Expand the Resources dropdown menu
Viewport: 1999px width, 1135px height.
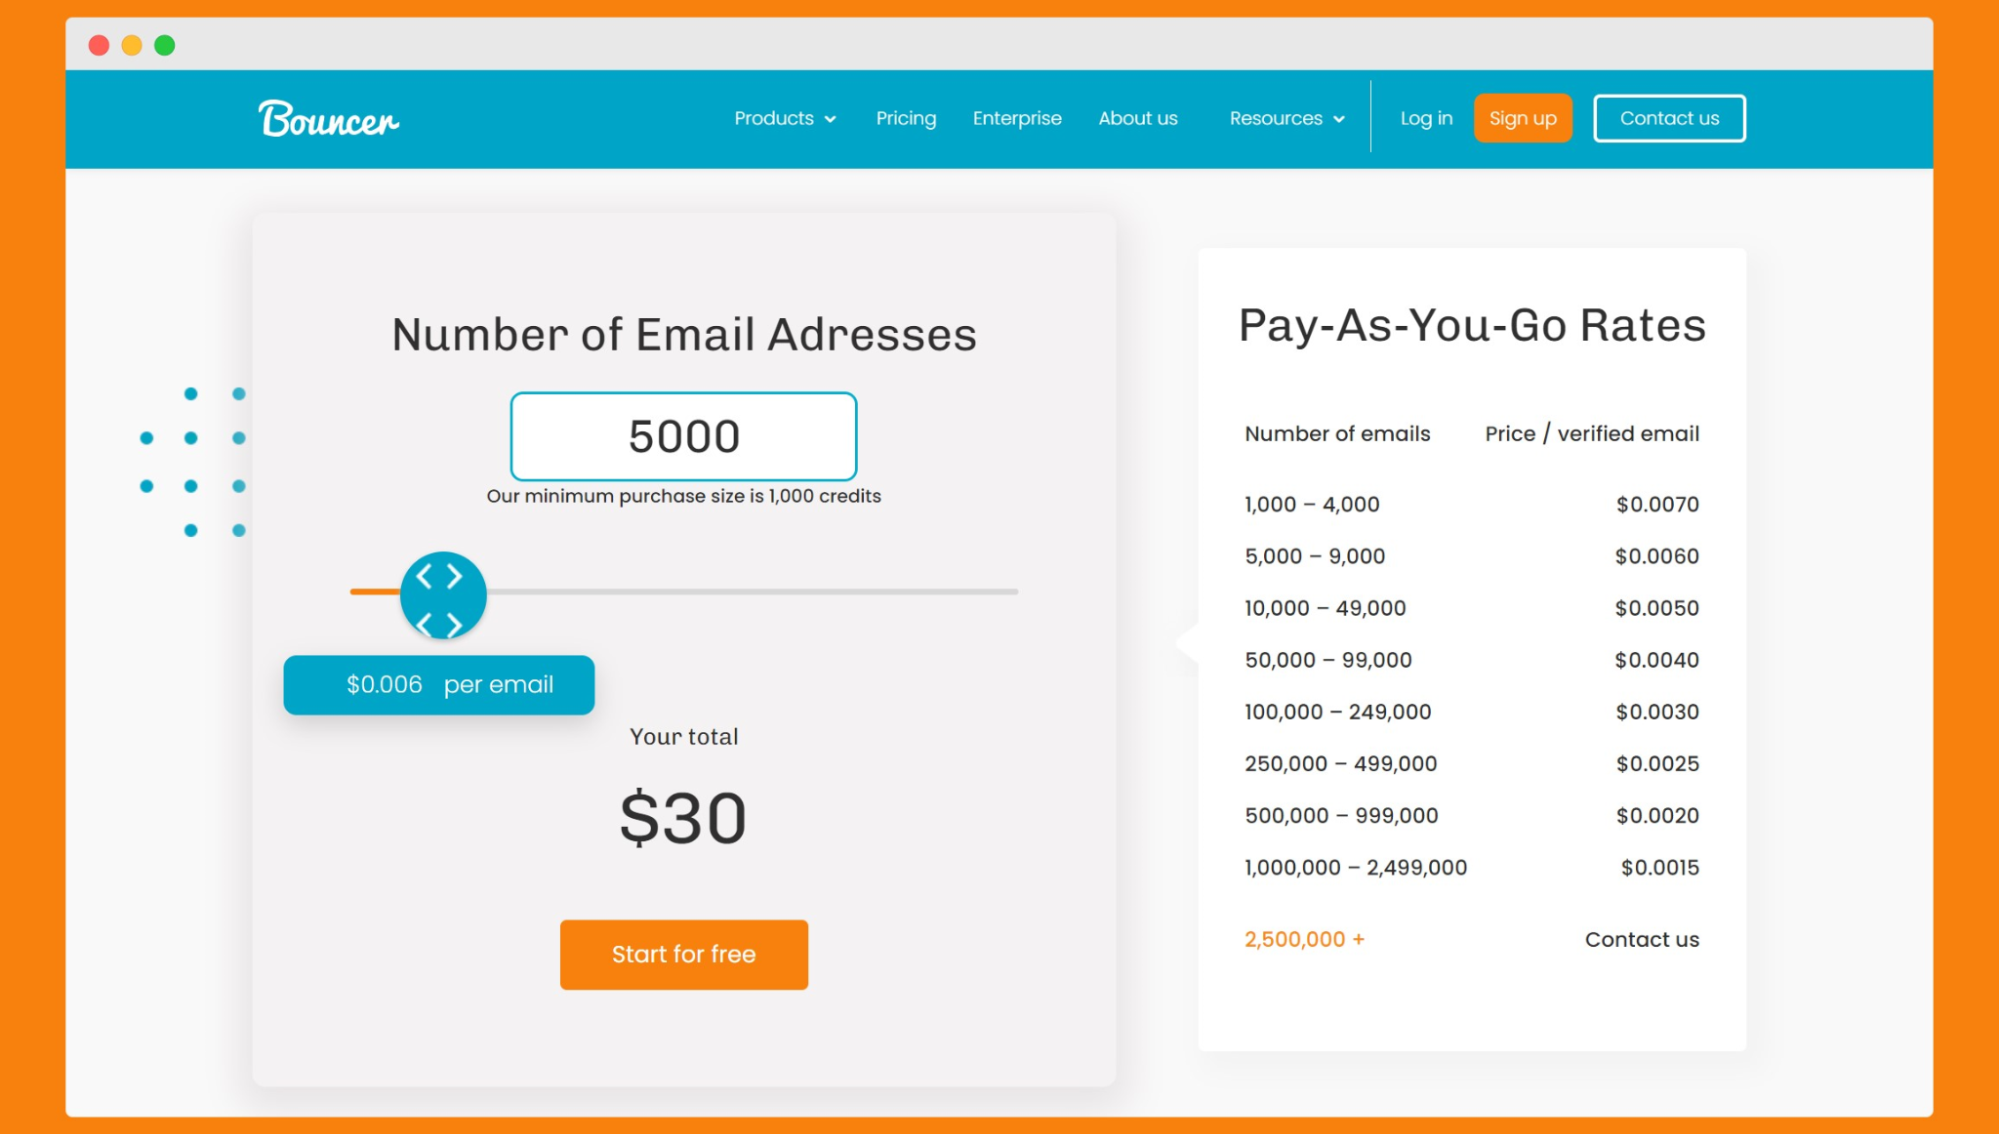(1286, 118)
